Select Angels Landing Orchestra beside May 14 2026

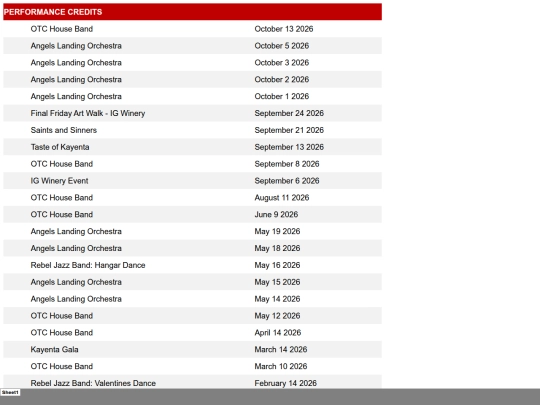click(76, 299)
